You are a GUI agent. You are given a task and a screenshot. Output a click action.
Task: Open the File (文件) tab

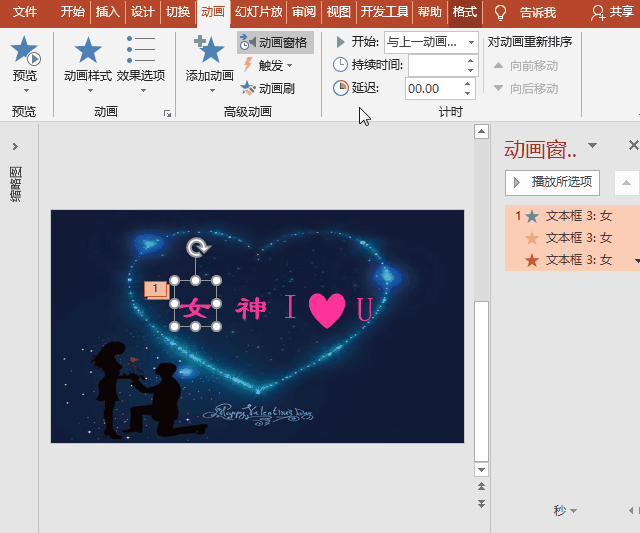25,12
